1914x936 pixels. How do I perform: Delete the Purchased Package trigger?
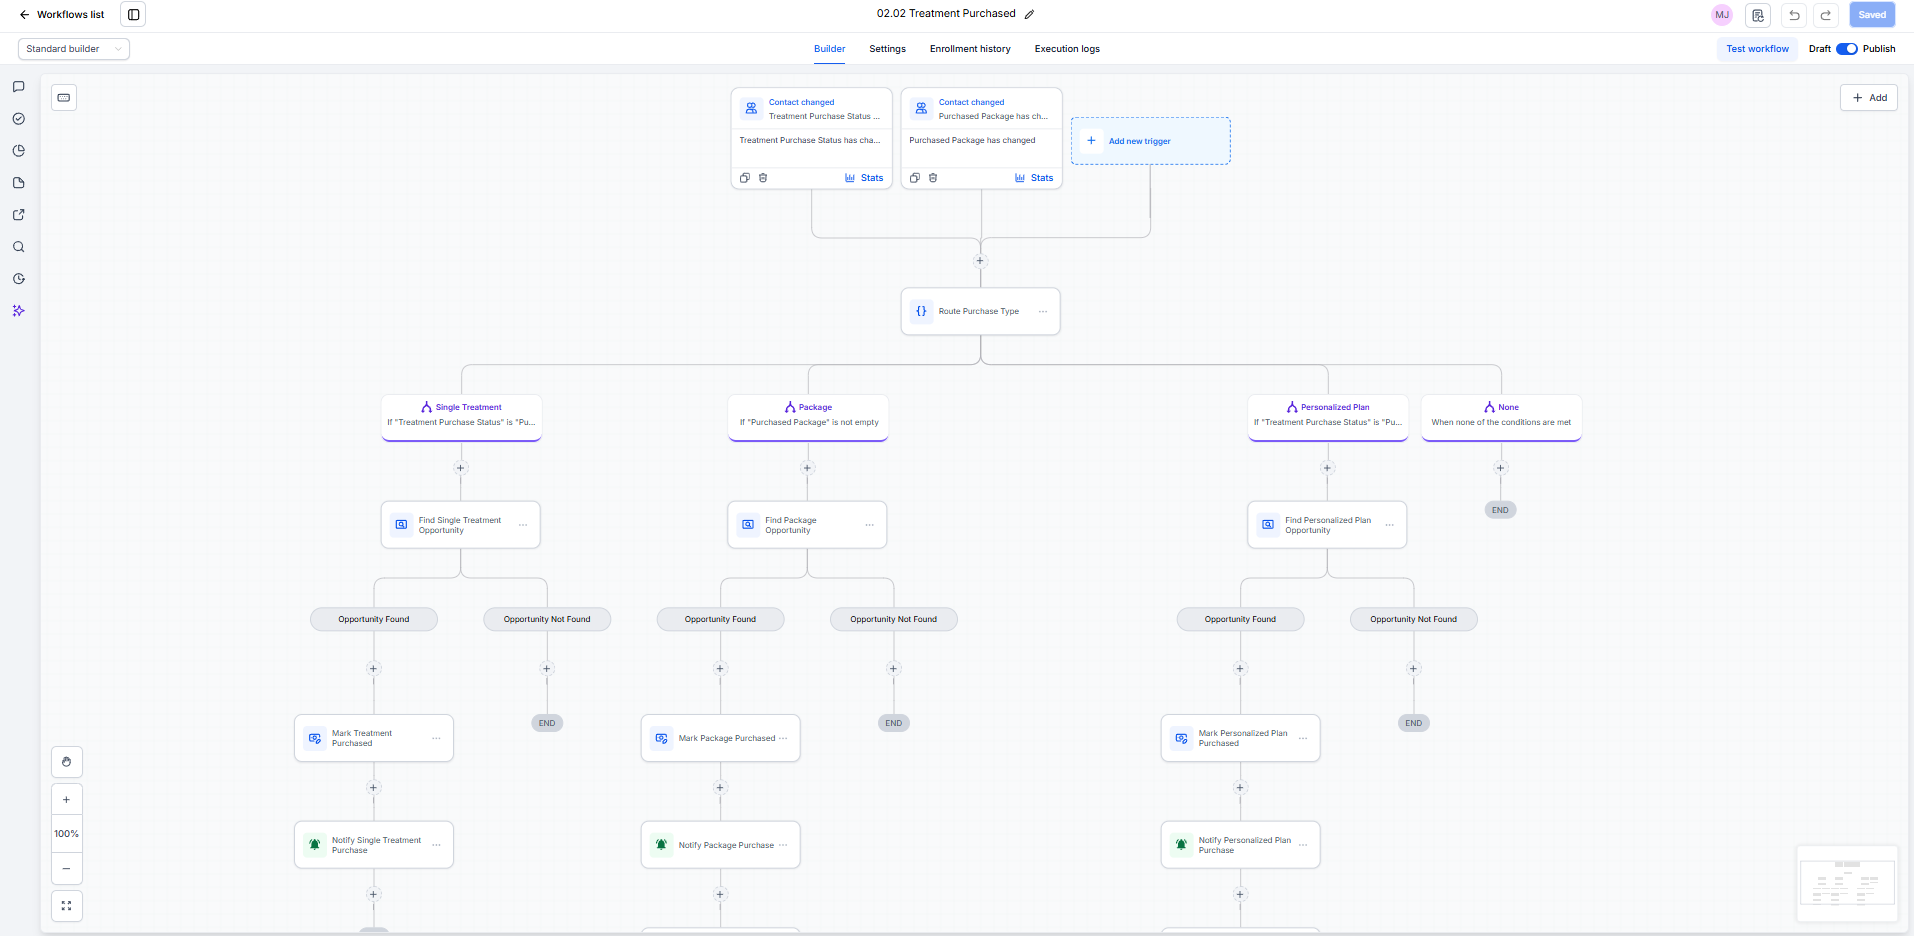[x=933, y=178]
